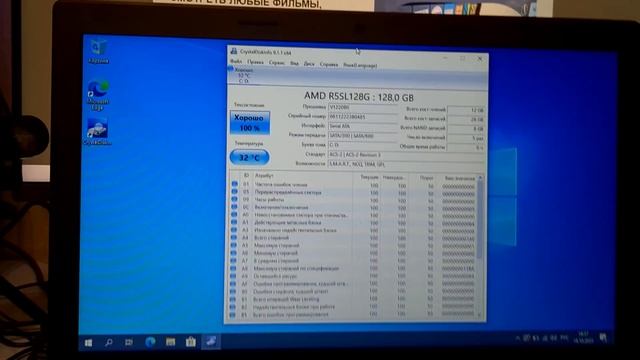Image resolution: width=640 pixels, height=360 pixels.
Task: Open the Windows Start menu
Action: click(89, 343)
